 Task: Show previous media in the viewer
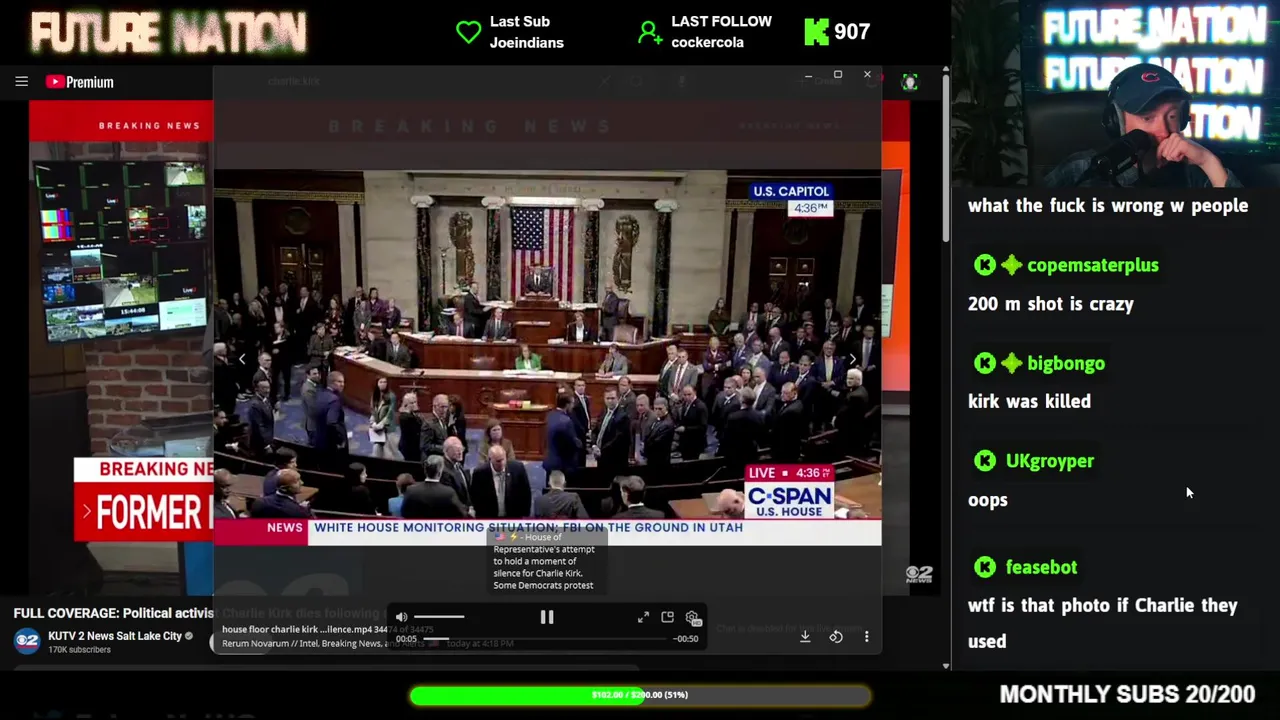coord(241,359)
